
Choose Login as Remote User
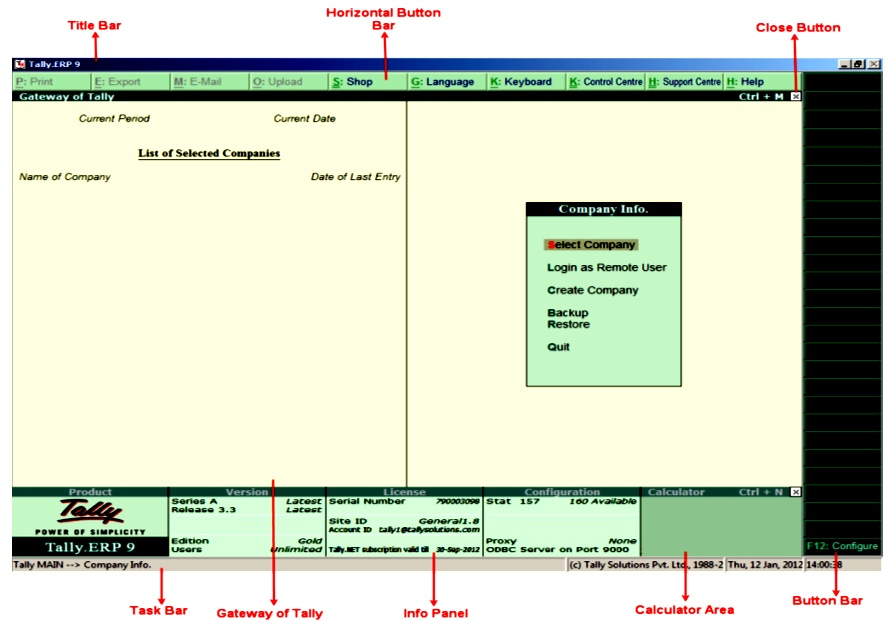click(606, 268)
